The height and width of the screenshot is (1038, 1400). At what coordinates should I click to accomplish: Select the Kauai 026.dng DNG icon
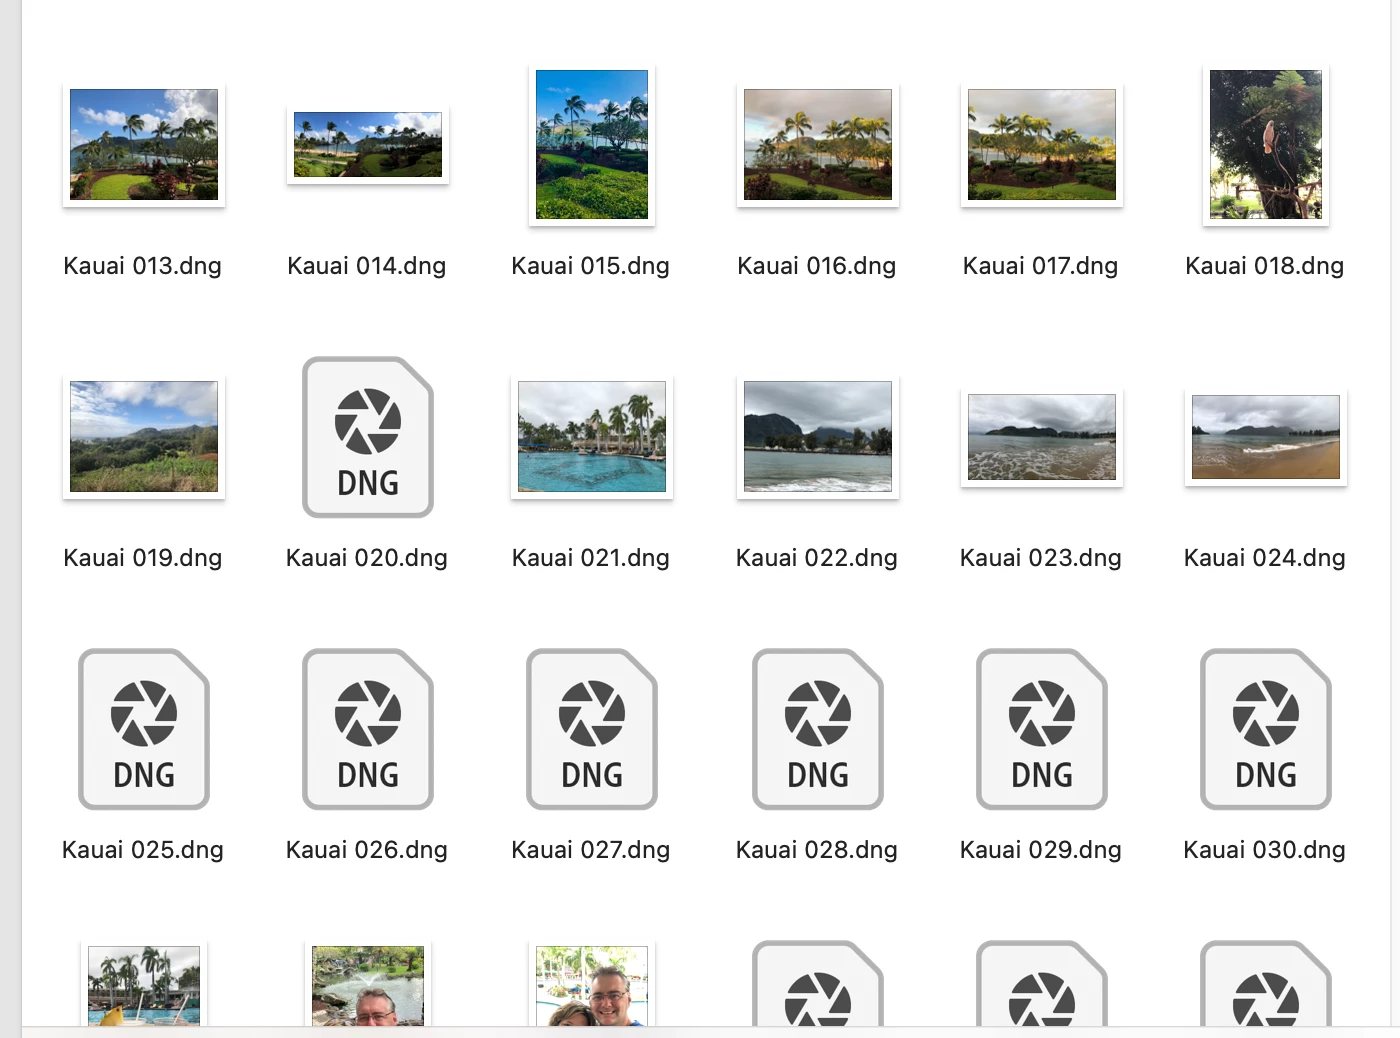368,729
